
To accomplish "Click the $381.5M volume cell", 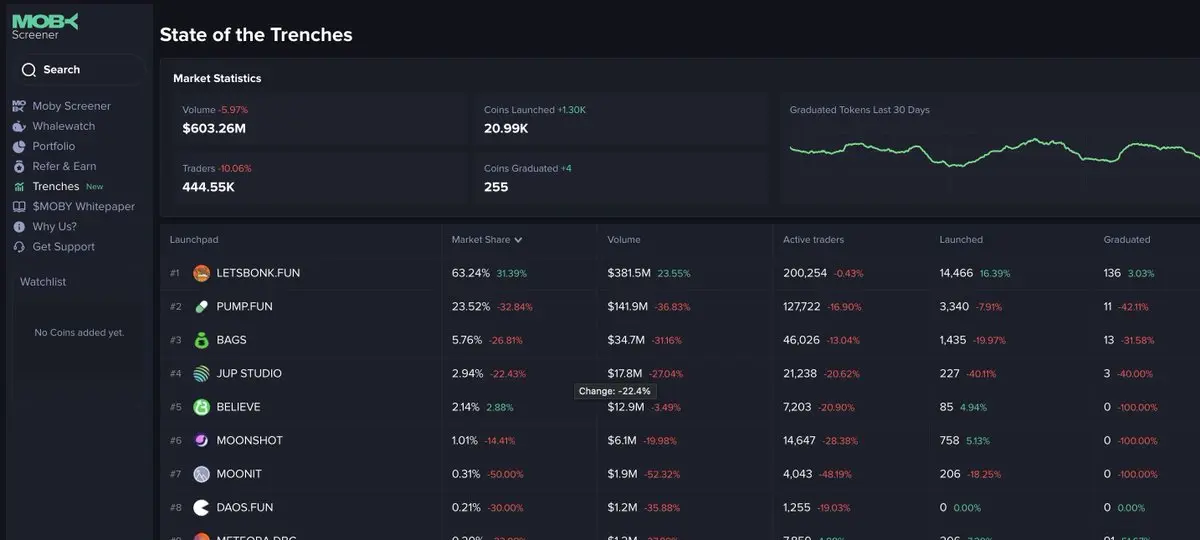I will 629,273.
